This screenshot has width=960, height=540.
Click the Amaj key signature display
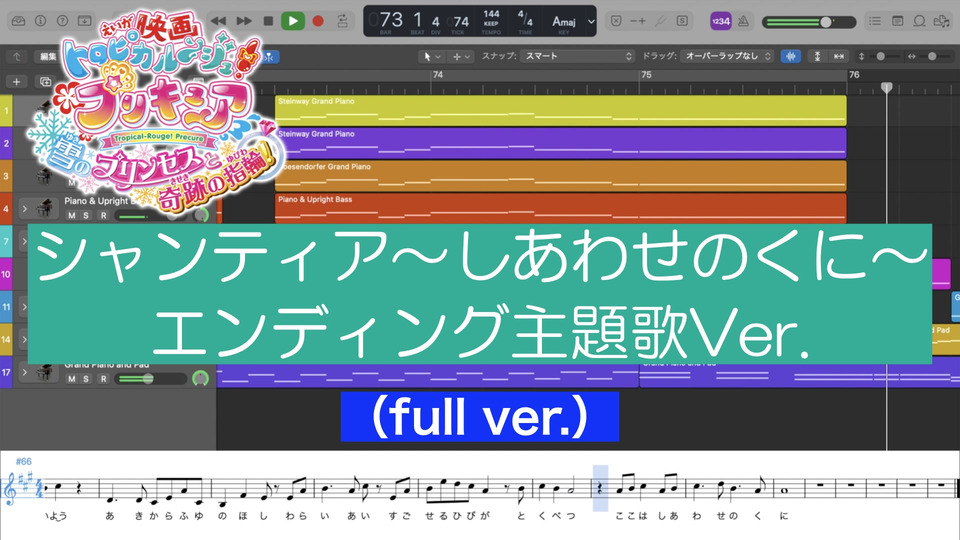(x=564, y=21)
